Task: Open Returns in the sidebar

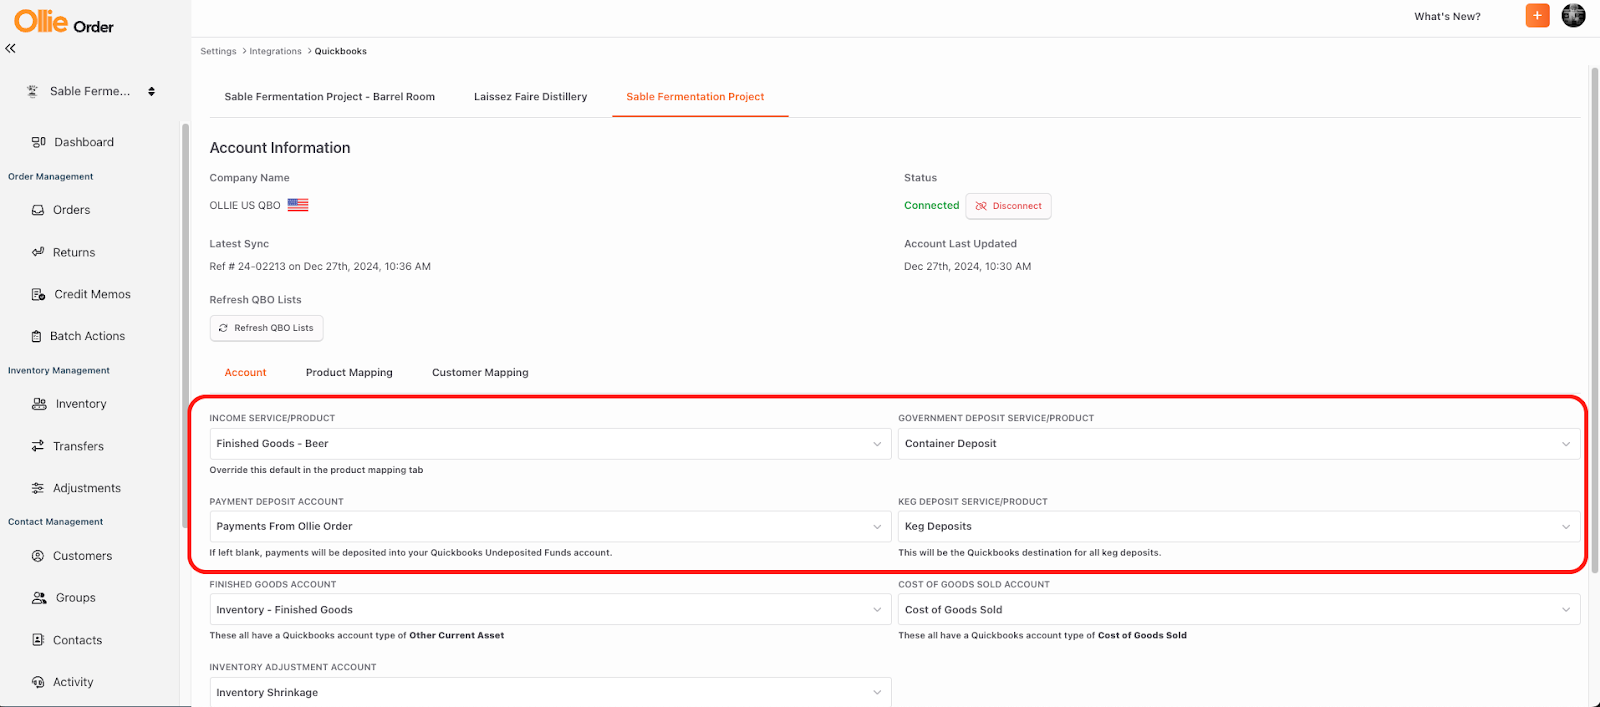Action: click(x=74, y=252)
